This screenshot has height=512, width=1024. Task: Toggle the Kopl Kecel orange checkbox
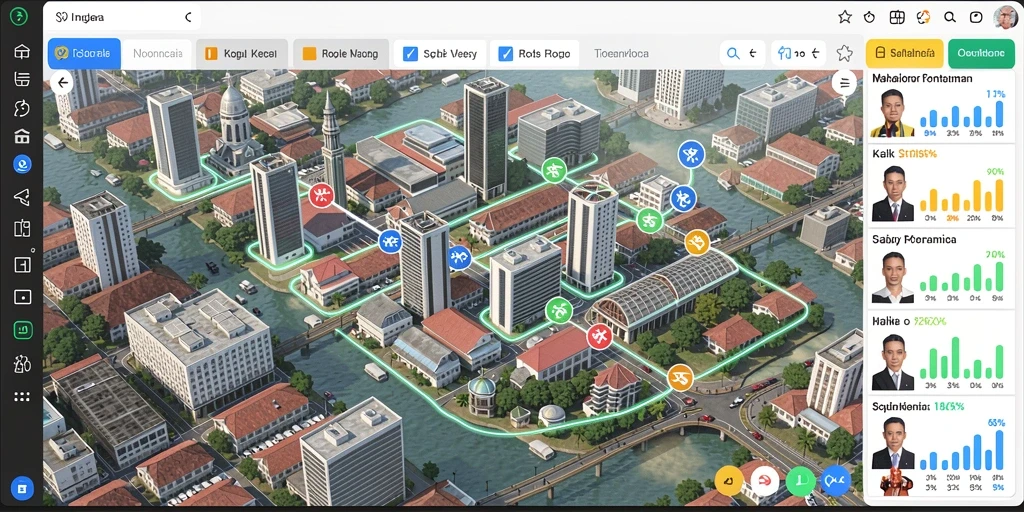click(x=210, y=54)
